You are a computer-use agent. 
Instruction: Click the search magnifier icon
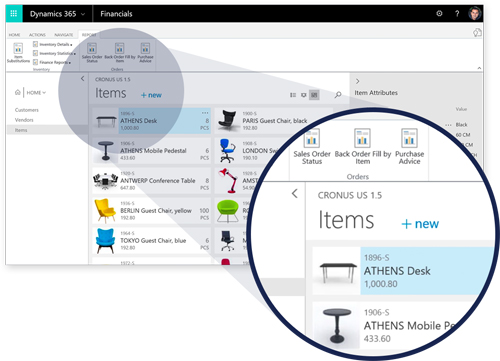338,95
